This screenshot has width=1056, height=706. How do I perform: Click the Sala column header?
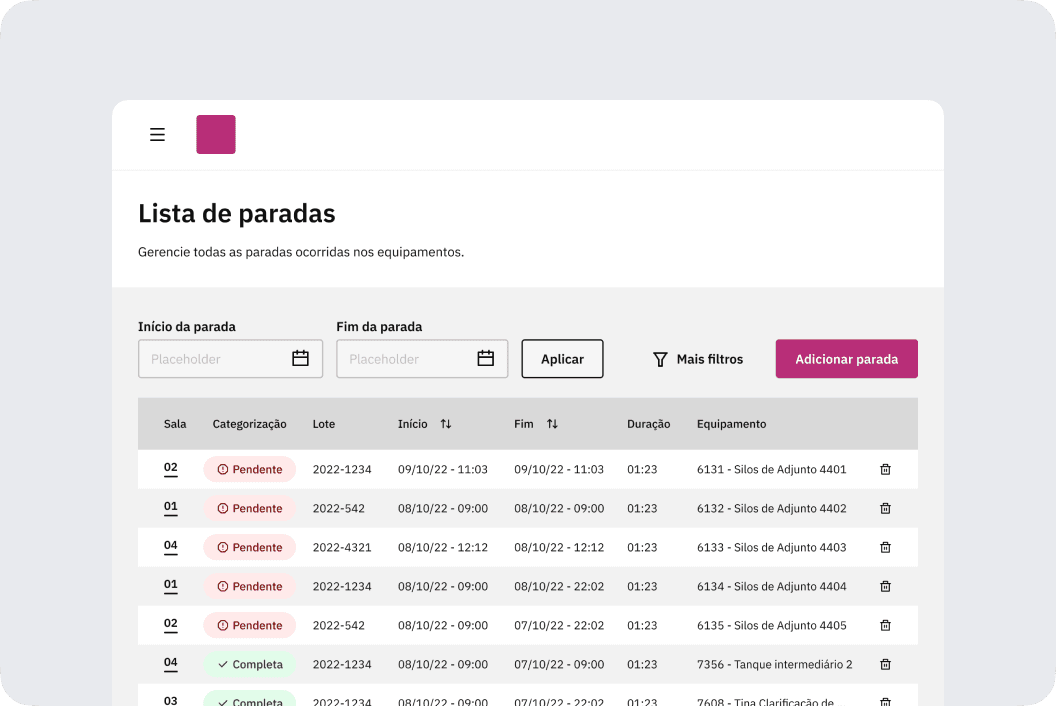click(175, 424)
